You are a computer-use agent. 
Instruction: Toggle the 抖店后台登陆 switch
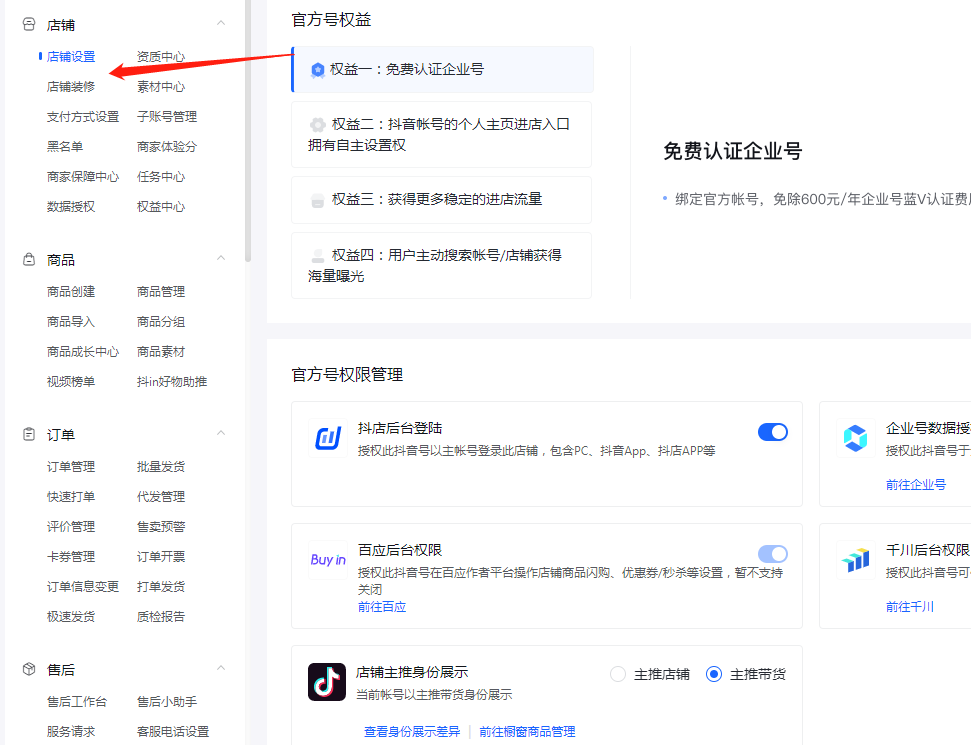[x=773, y=432]
